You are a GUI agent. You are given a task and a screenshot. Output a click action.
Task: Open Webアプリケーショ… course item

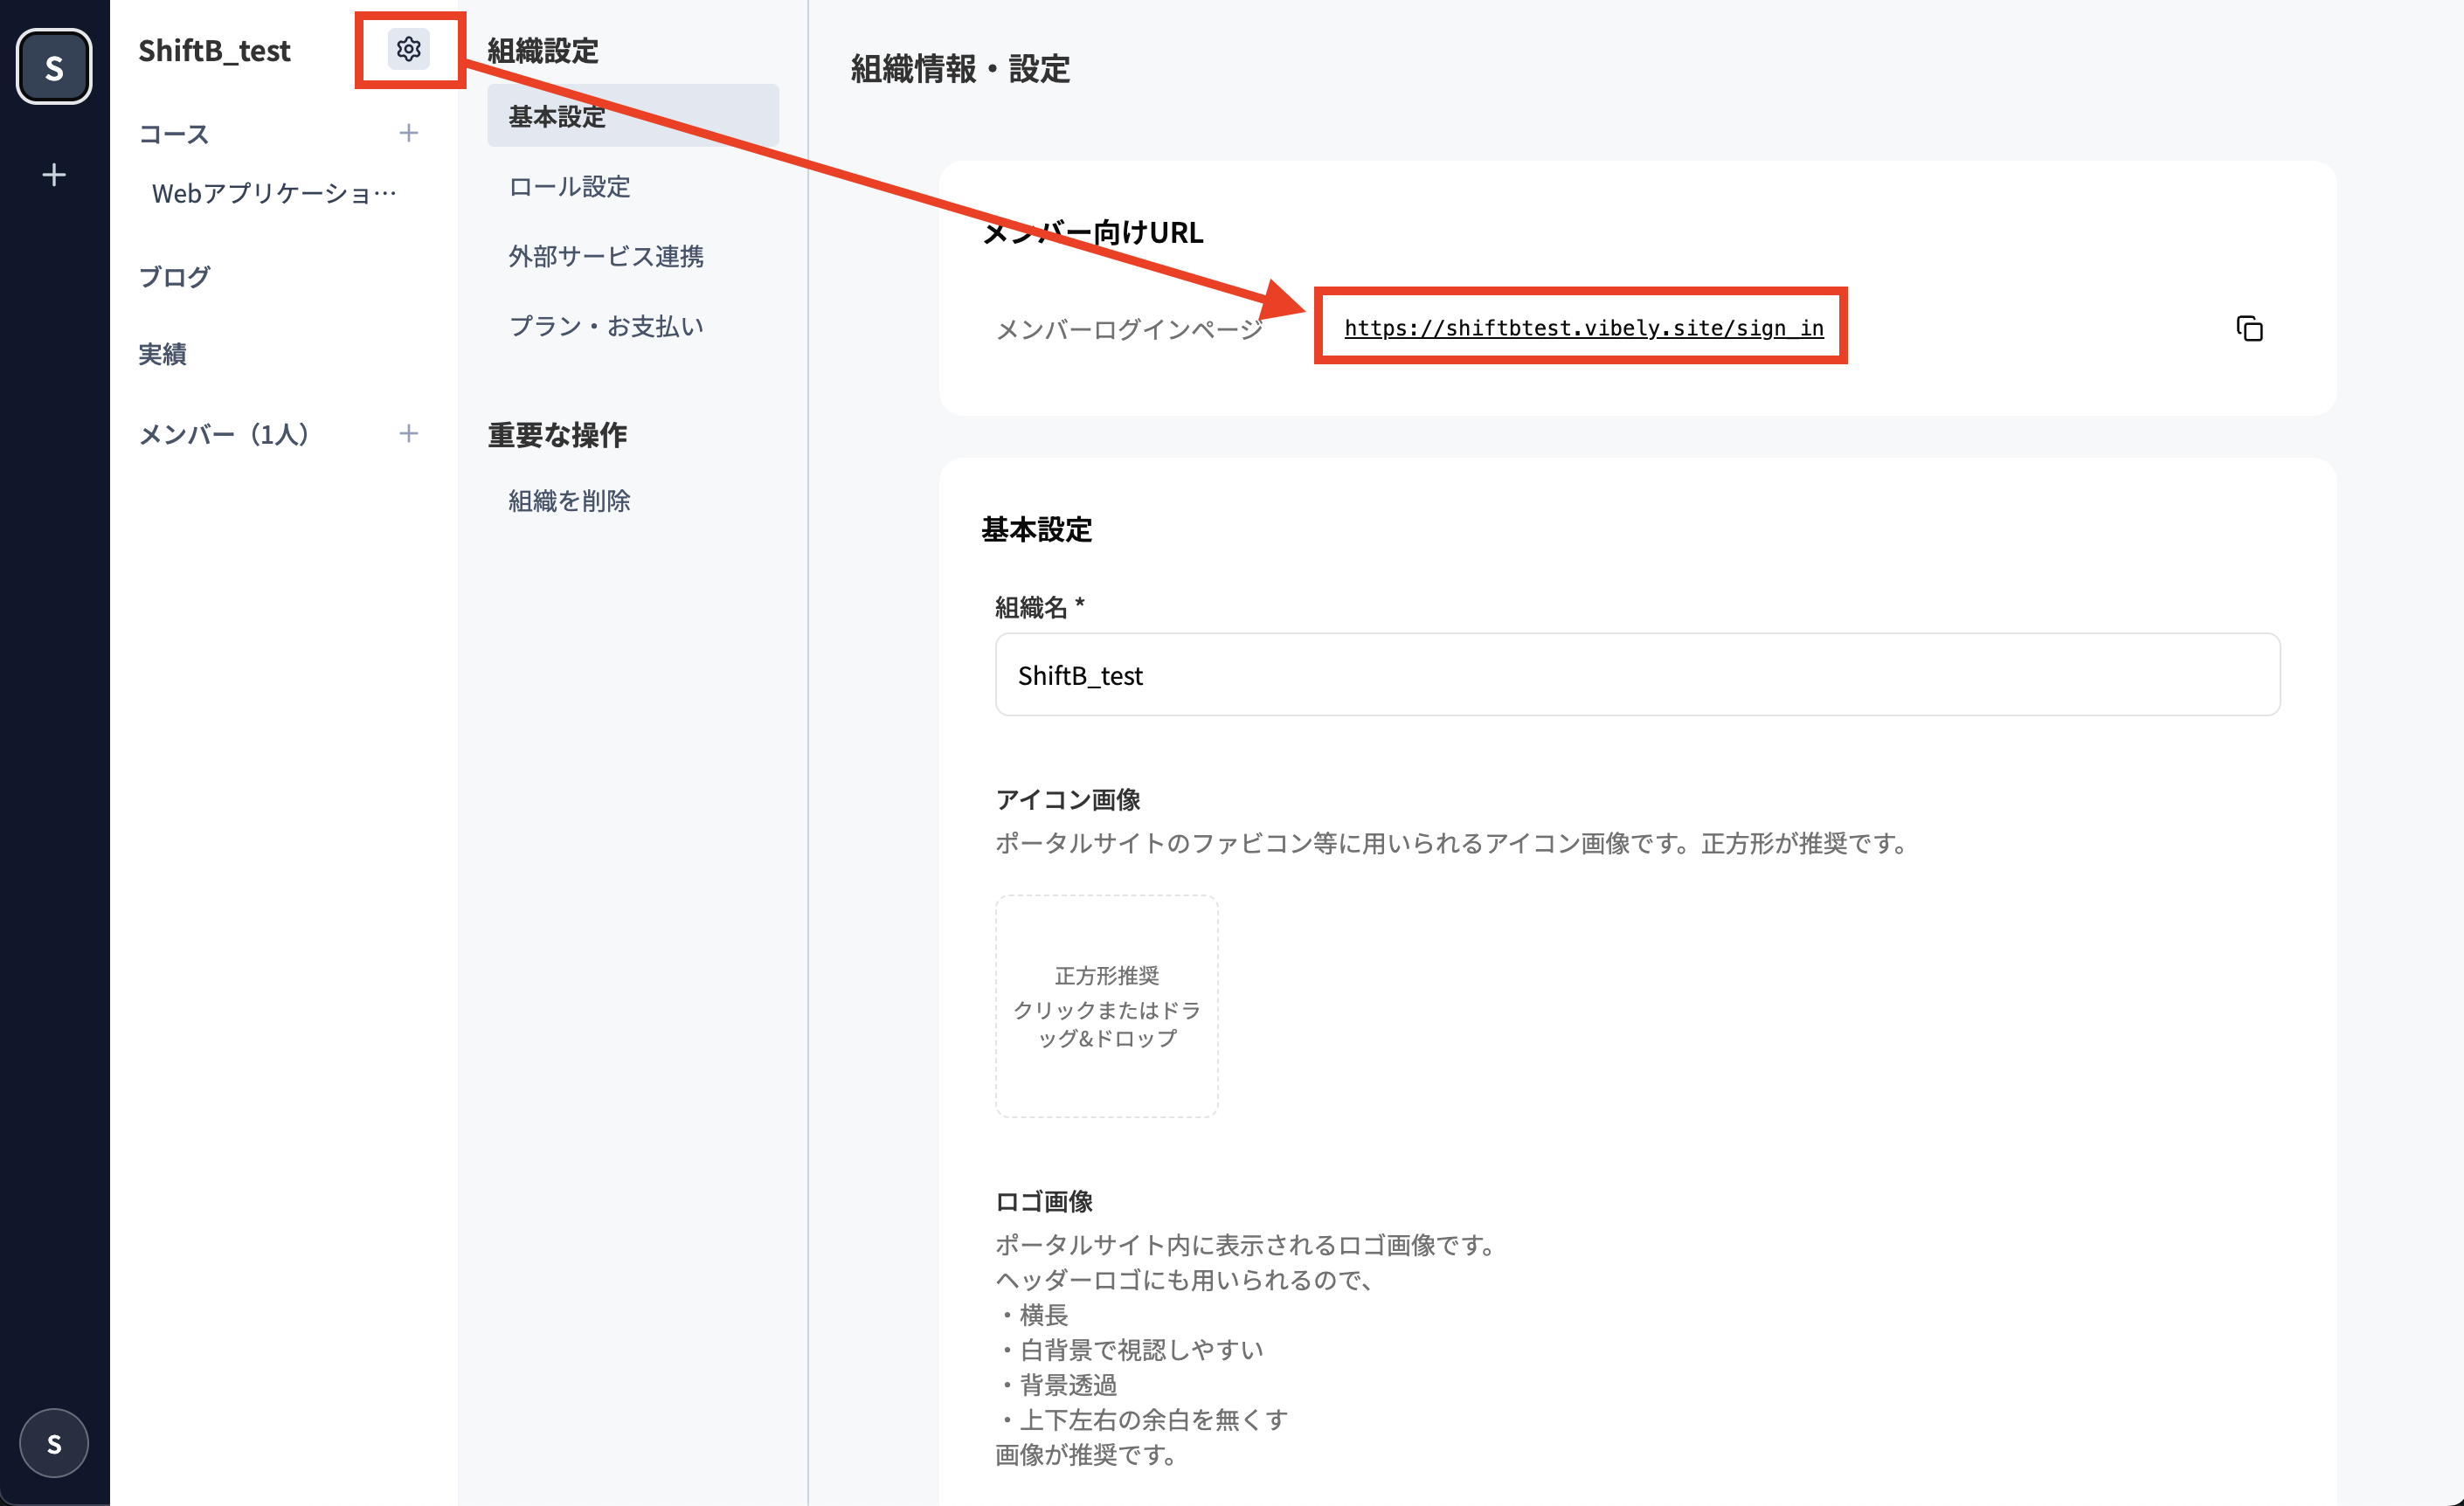273,193
